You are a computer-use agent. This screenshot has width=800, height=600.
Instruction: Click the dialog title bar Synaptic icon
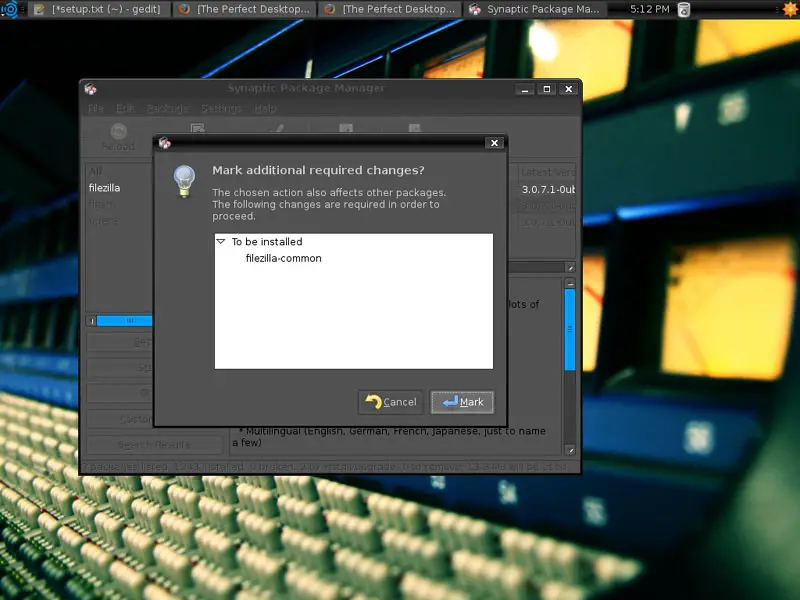(164, 143)
